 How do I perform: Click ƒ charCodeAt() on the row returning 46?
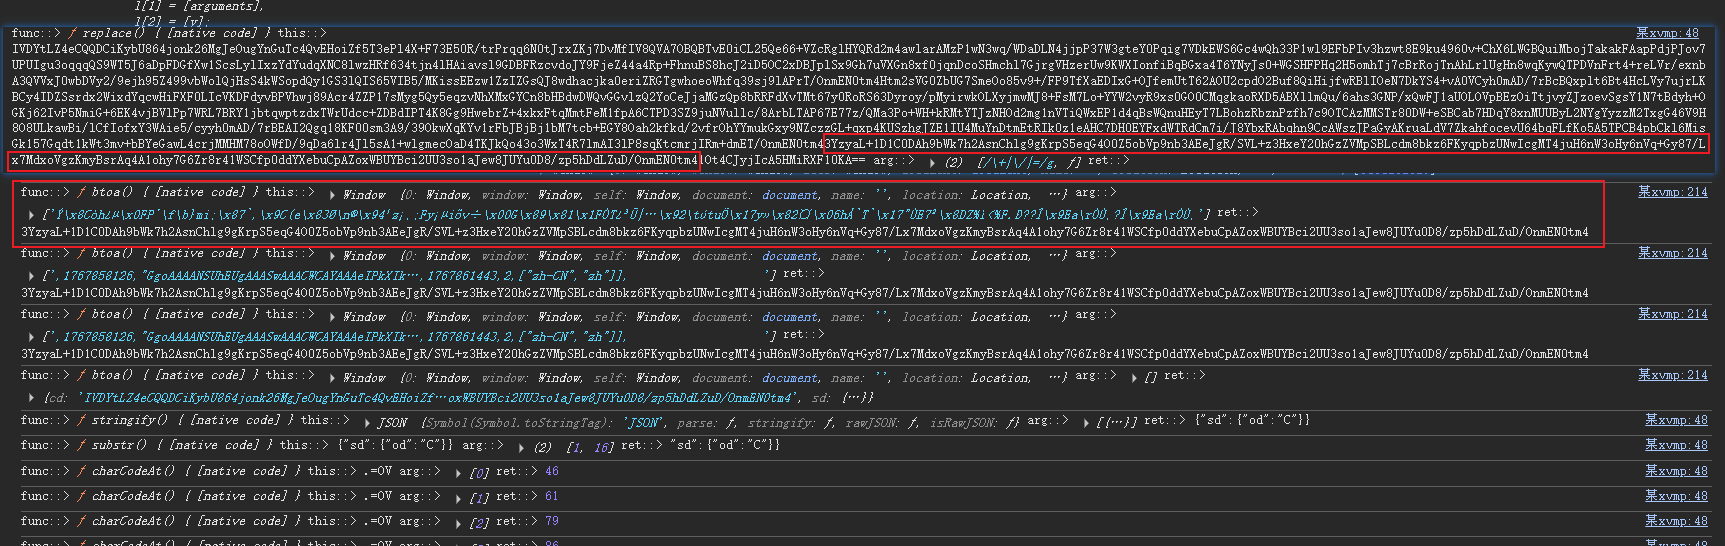coord(126,471)
